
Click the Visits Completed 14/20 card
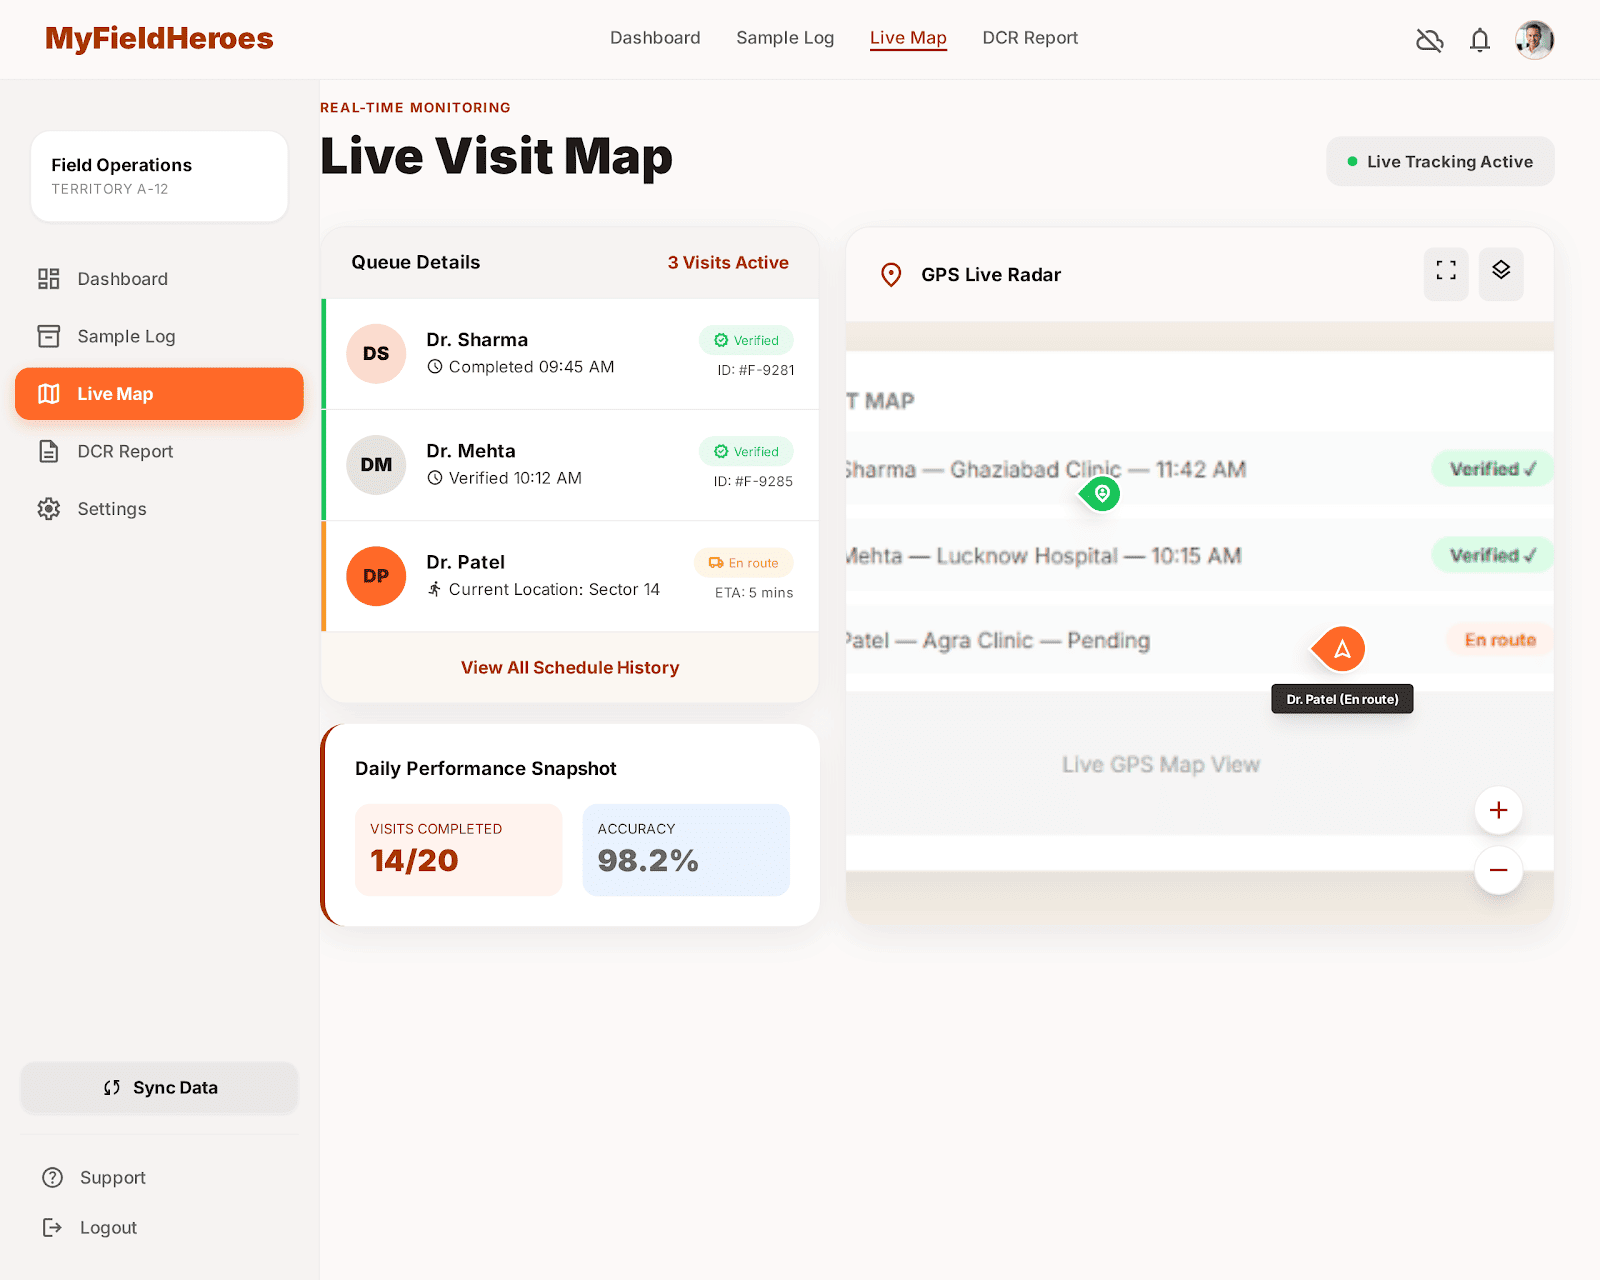[x=459, y=850]
